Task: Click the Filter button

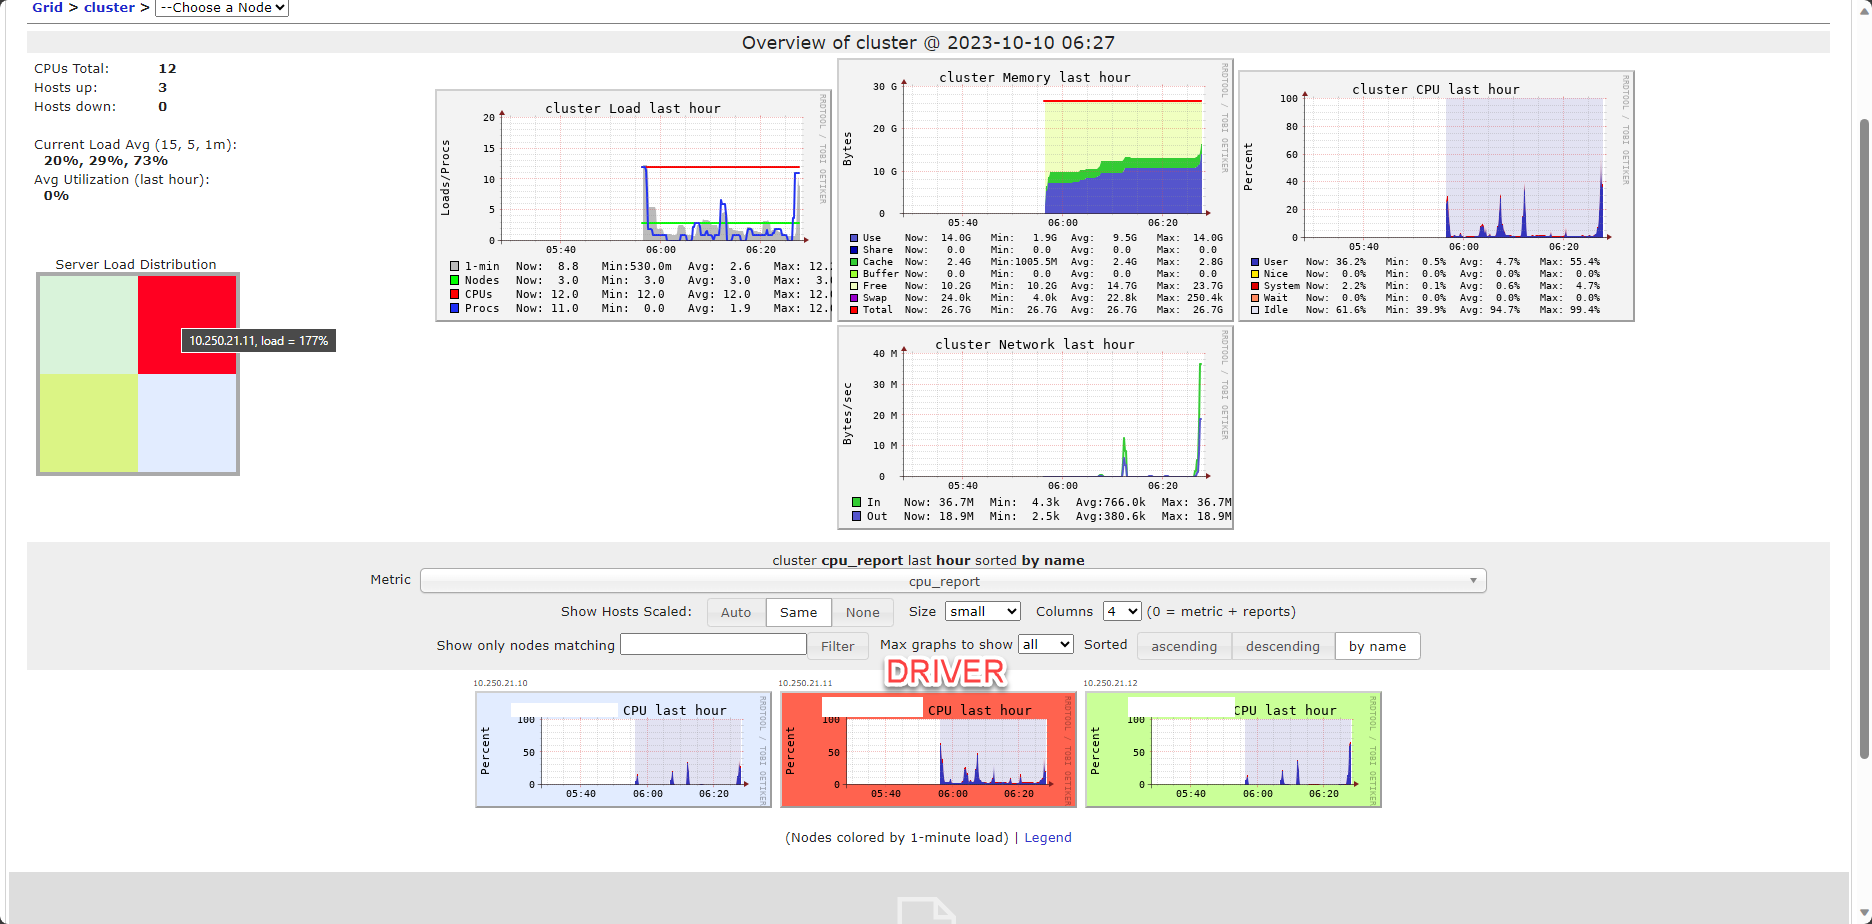Action: point(837,645)
